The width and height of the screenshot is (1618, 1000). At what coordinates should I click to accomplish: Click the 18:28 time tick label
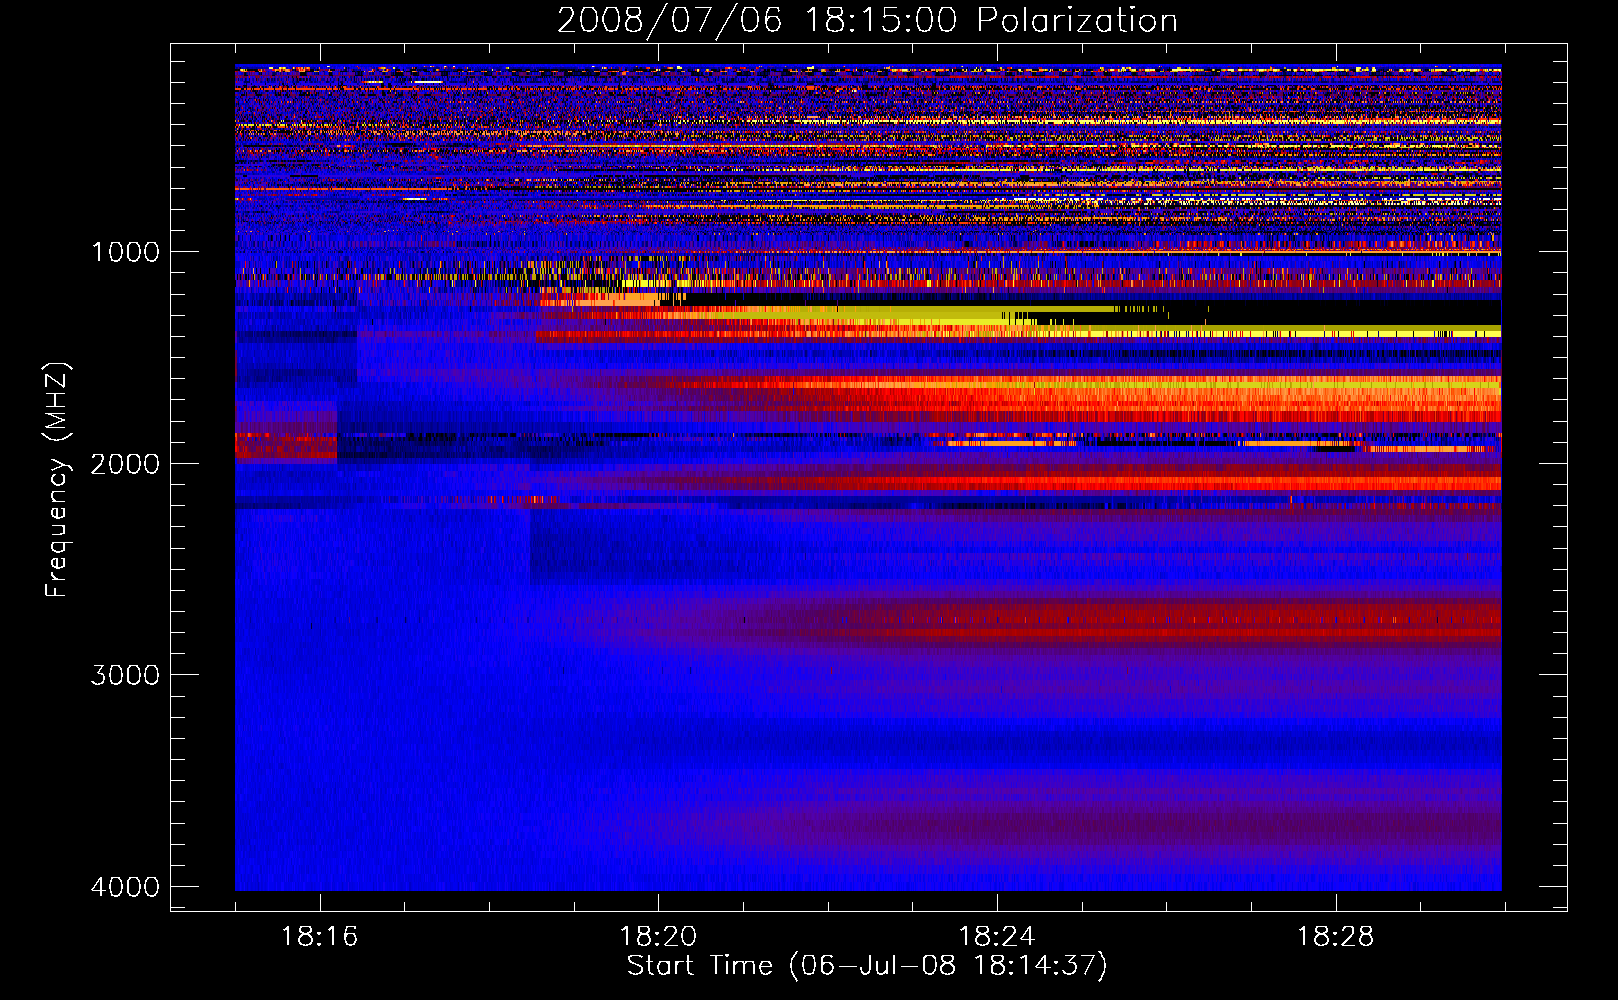1336,937
